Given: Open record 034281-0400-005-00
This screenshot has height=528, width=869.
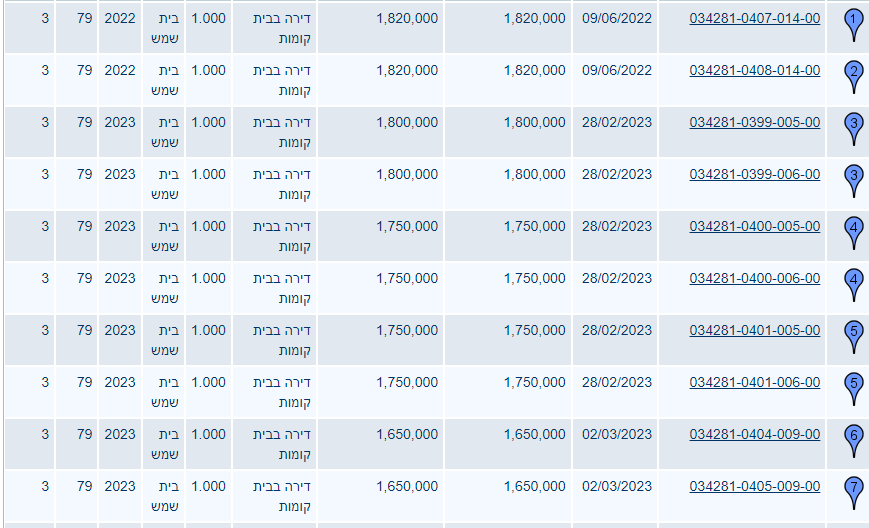Looking at the screenshot, I should pos(754,226).
